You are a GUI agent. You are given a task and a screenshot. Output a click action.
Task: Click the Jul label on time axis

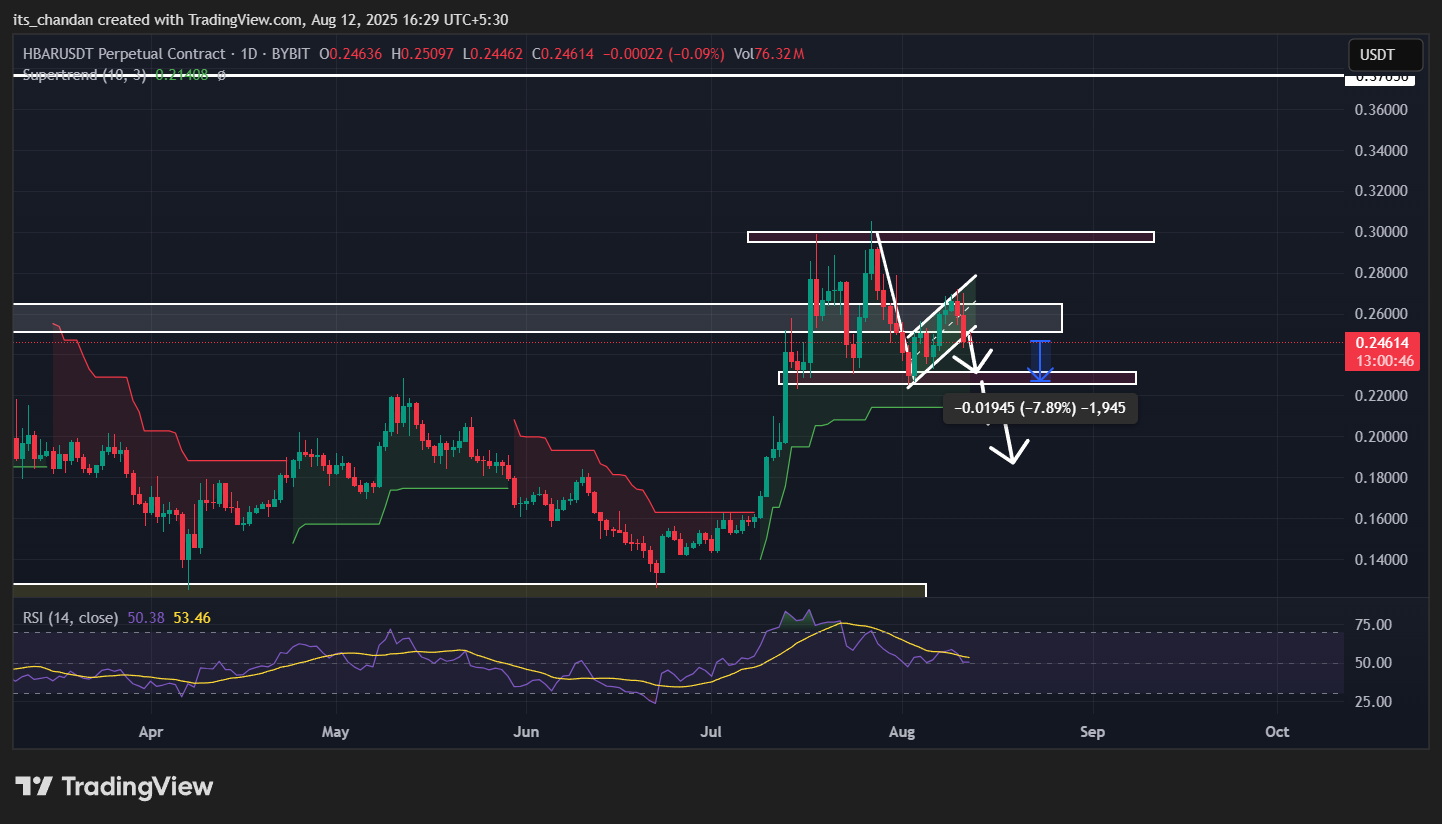[x=711, y=732]
